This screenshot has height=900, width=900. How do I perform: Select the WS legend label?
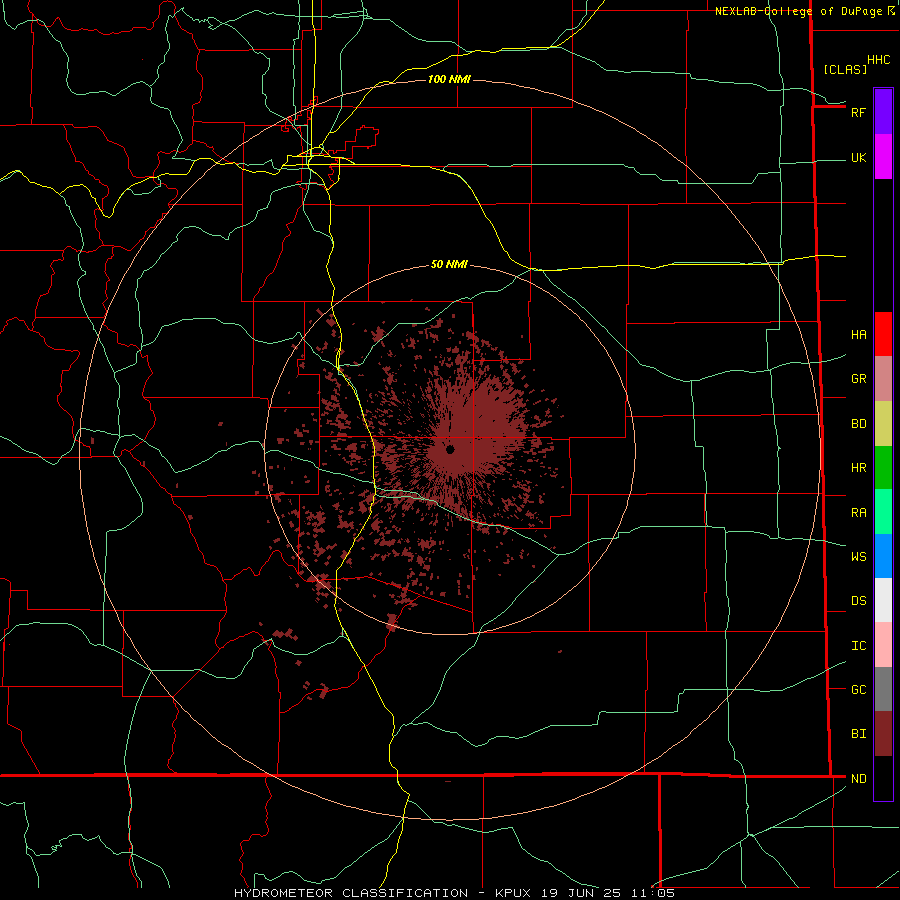click(x=858, y=557)
